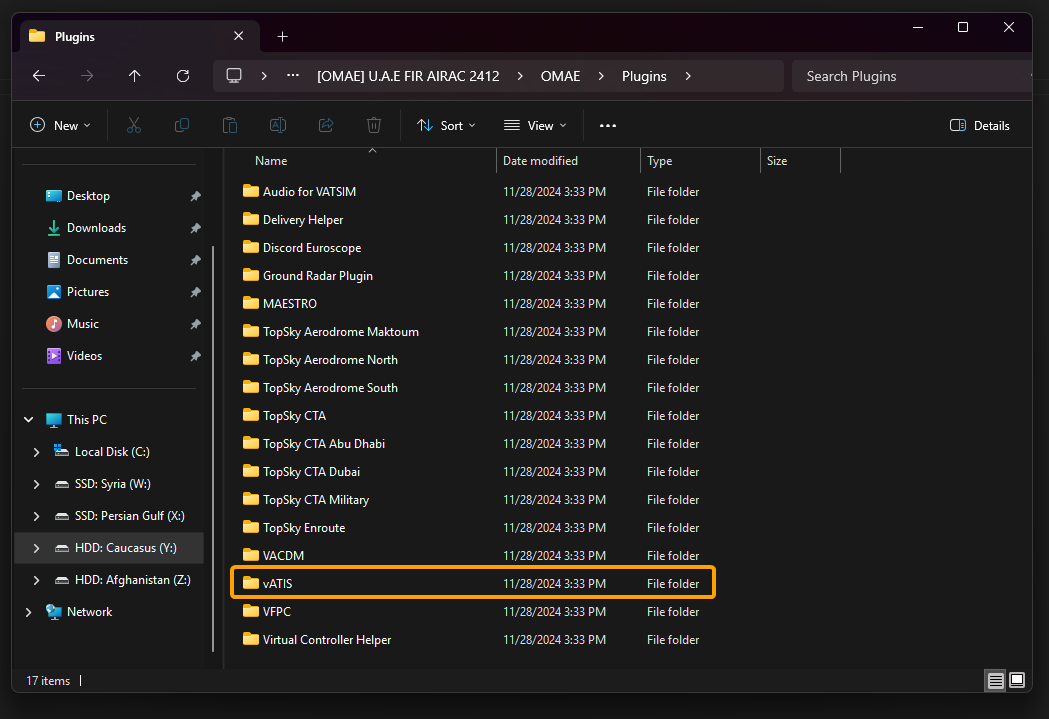Select the Plugins tab

click(139, 37)
